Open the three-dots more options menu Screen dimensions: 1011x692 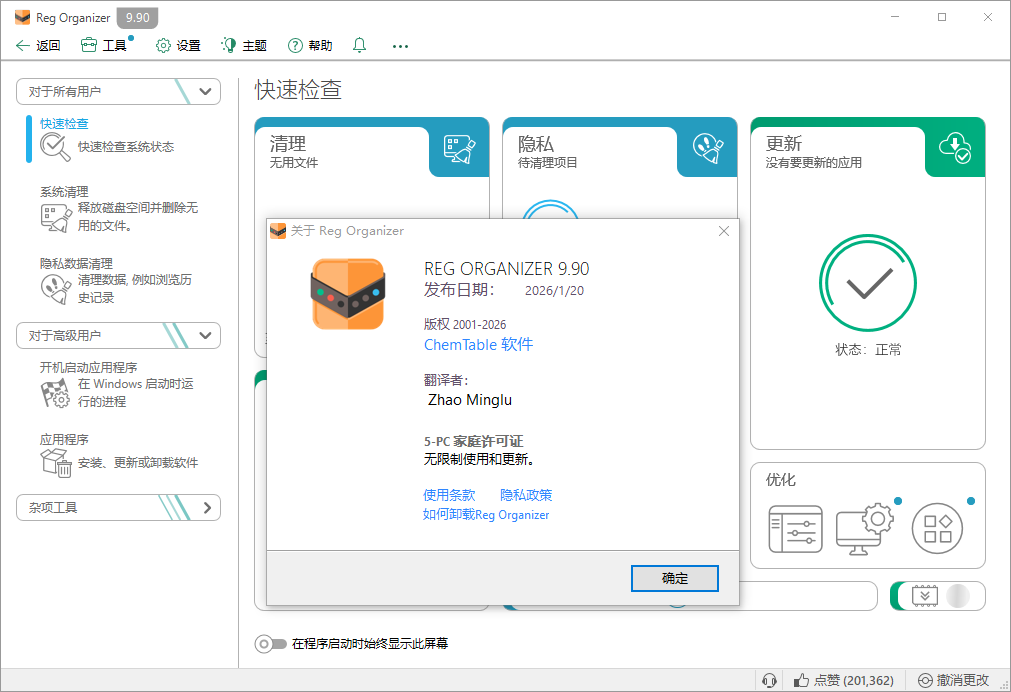pos(400,45)
